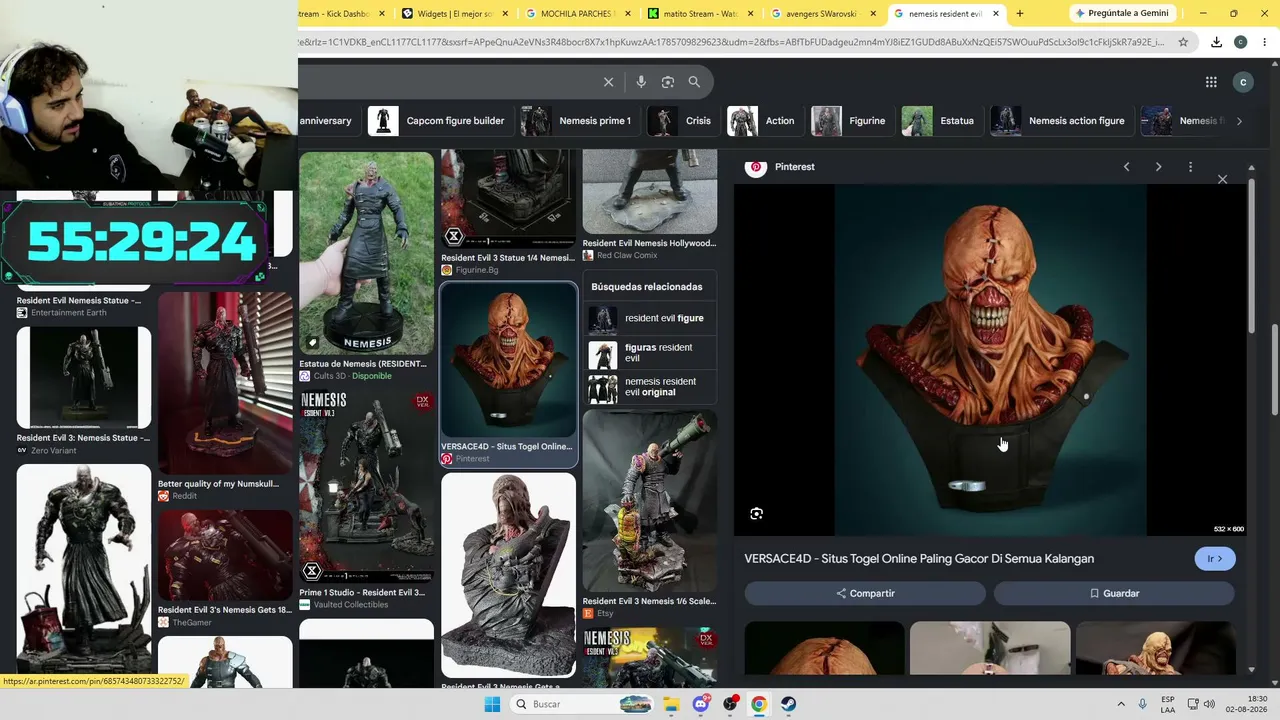Open the Windows Start menu

tap(492, 704)
